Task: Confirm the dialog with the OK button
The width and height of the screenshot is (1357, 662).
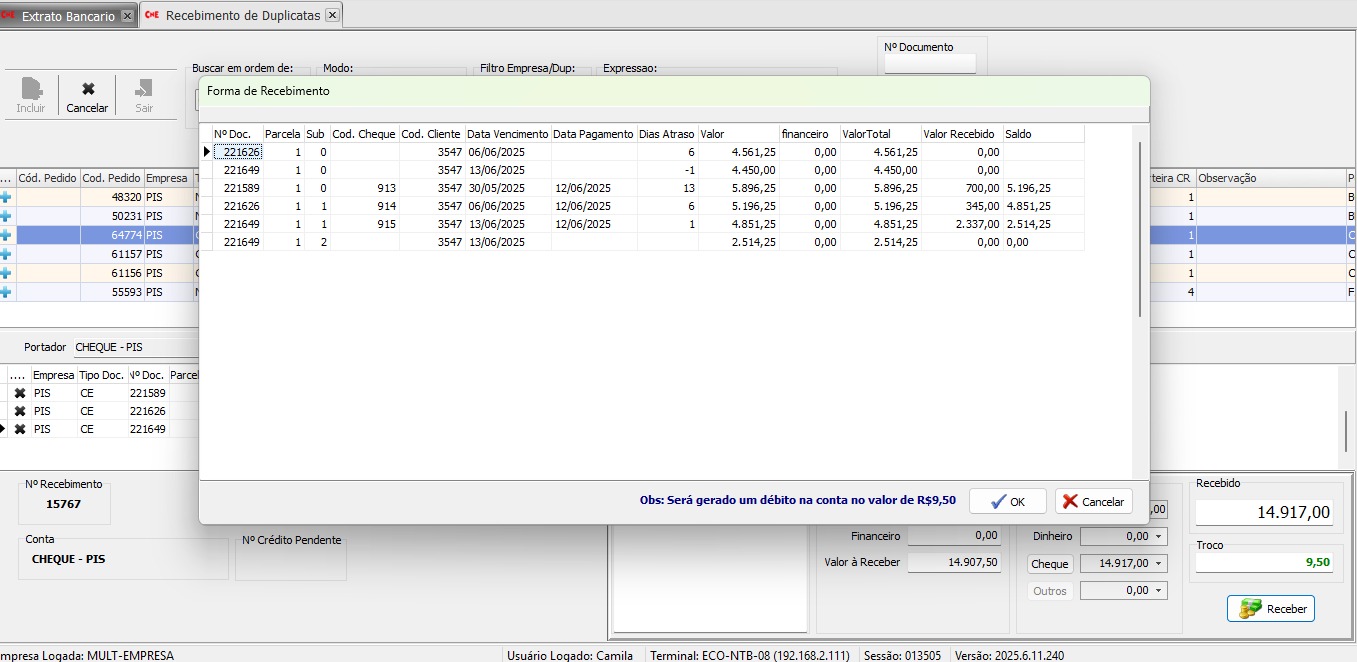Action: (1007, 501)
